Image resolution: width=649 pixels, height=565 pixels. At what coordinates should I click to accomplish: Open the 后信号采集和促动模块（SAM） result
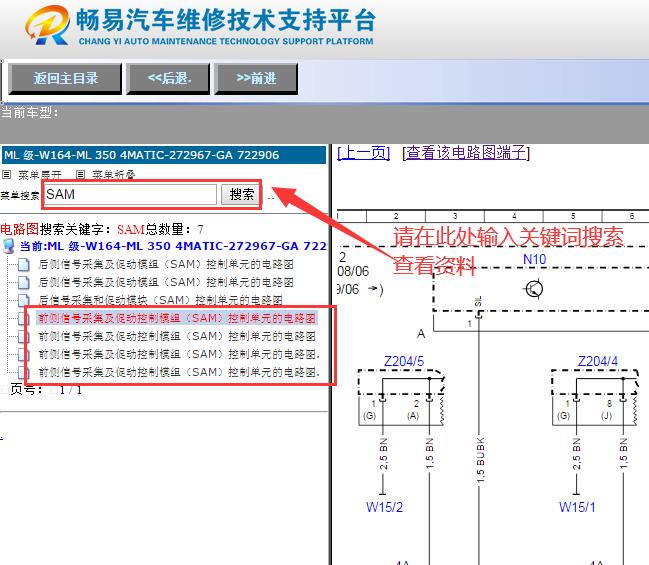coord(161,300)
